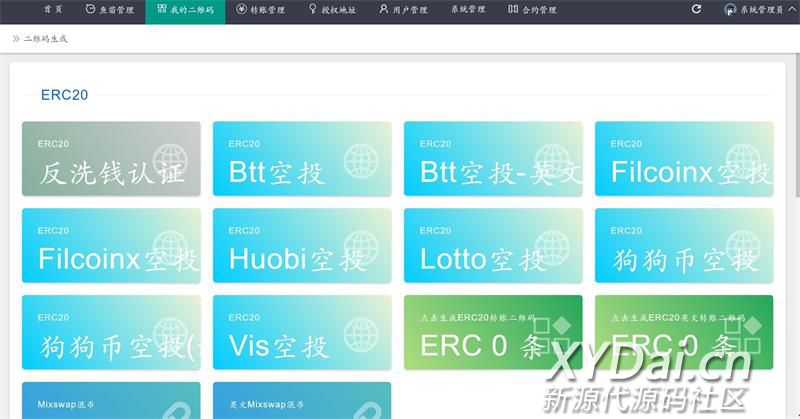Click link icon on Mixswap混币 card
800x419 pixels.
[x=171, y=408]
